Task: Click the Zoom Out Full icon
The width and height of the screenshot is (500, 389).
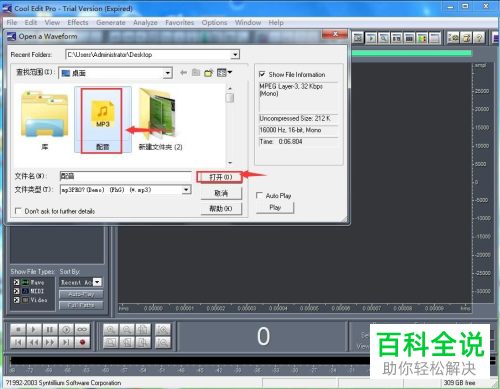Action: [x=143, y=330]
